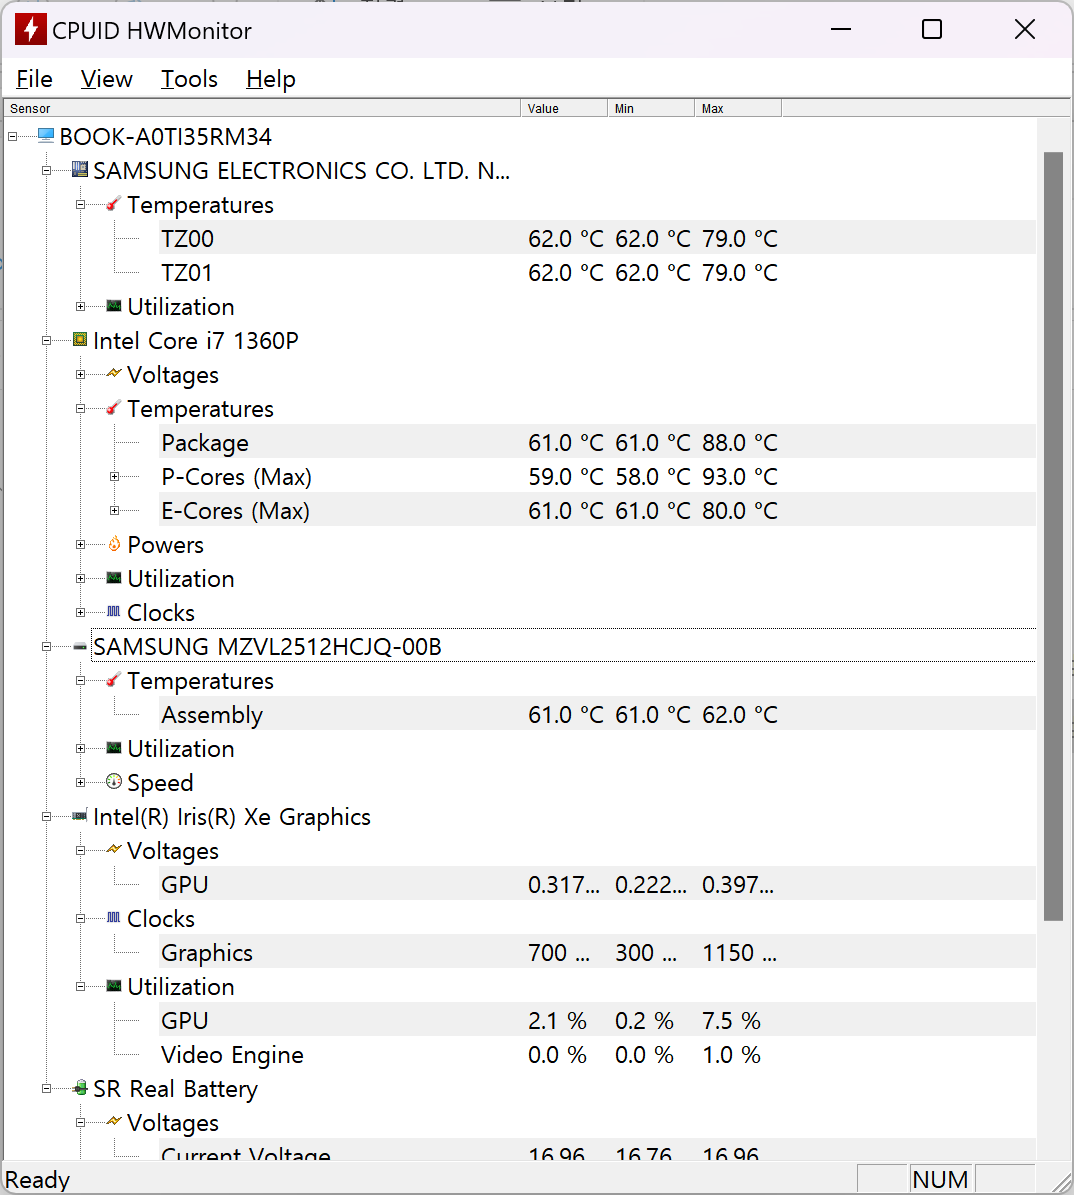
Task: Click the gauge icon beside Speed
Action: pos(114,781)
